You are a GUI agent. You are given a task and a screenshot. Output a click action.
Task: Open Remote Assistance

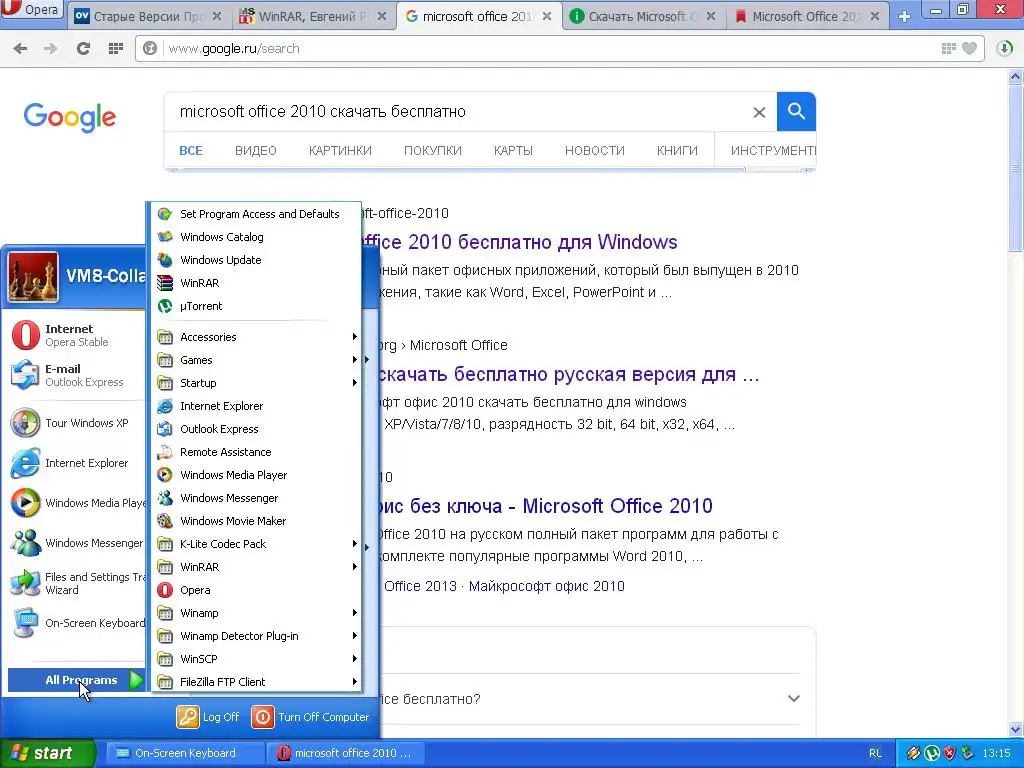point(256,452)
